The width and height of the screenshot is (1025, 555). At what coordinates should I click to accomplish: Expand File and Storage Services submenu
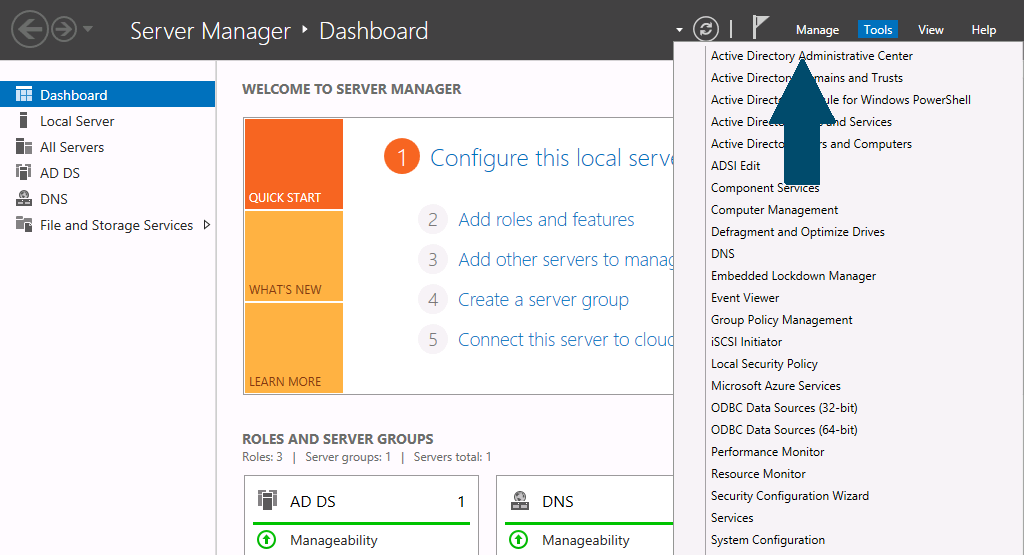click(207, 225)
